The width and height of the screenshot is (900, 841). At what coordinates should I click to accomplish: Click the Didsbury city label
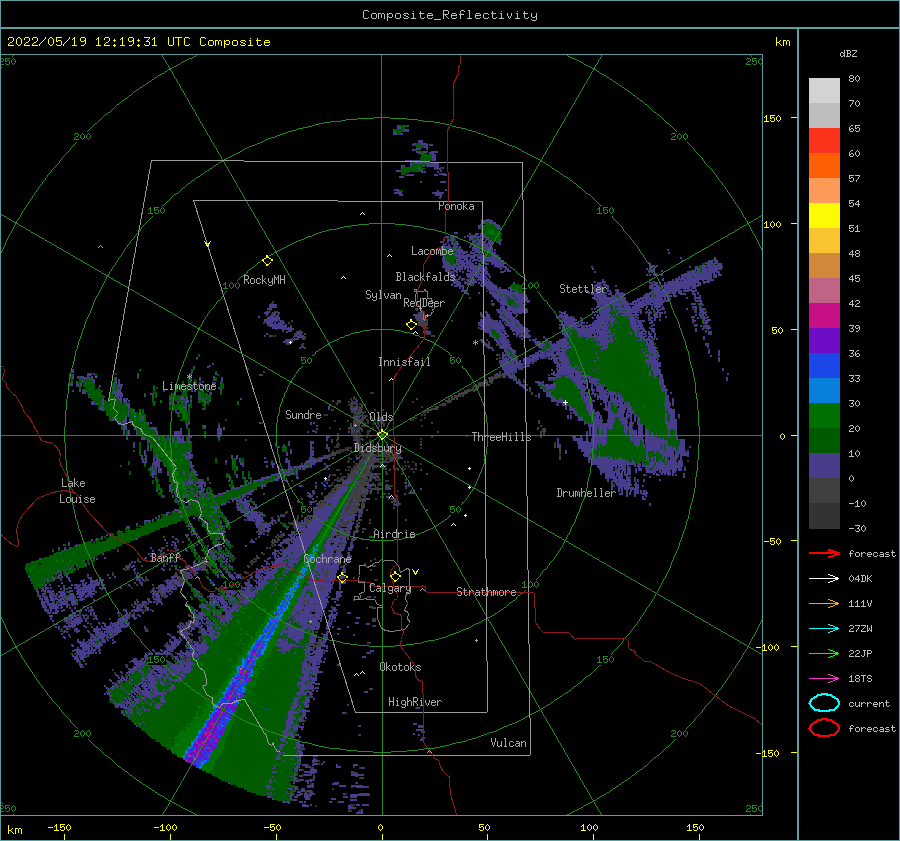tap(377, 448)
